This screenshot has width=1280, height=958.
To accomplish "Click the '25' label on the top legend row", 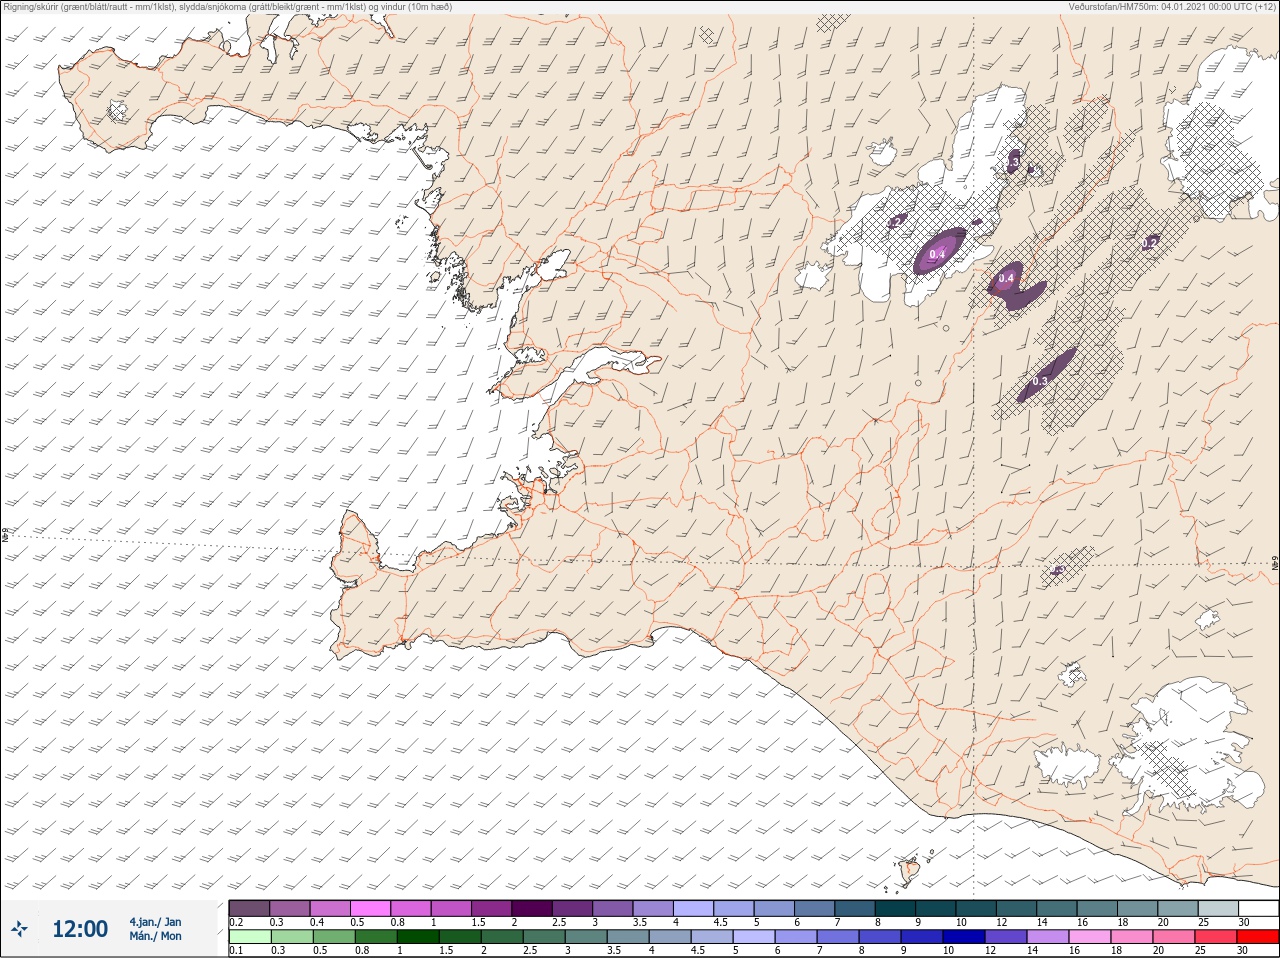I will tap(1203, 922).
